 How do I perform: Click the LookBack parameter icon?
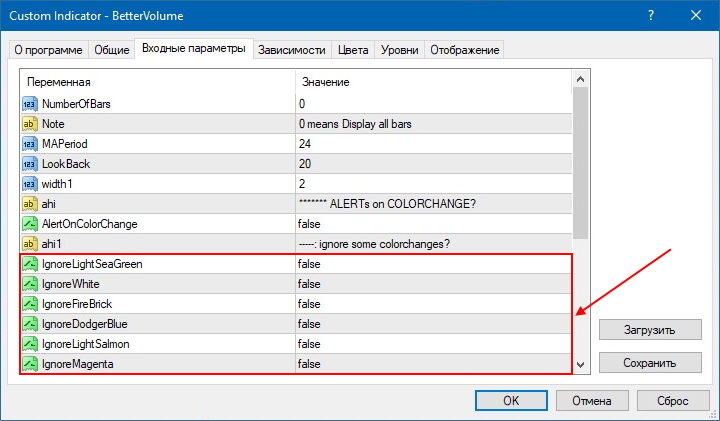pyautogui.click(x=30, y=164)
